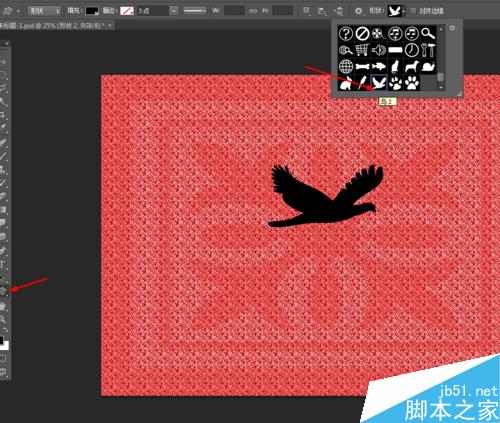Select the speaker volume shape preset
Image resolution: width=500 pixels, height=423 pixels.
point(379,50)
